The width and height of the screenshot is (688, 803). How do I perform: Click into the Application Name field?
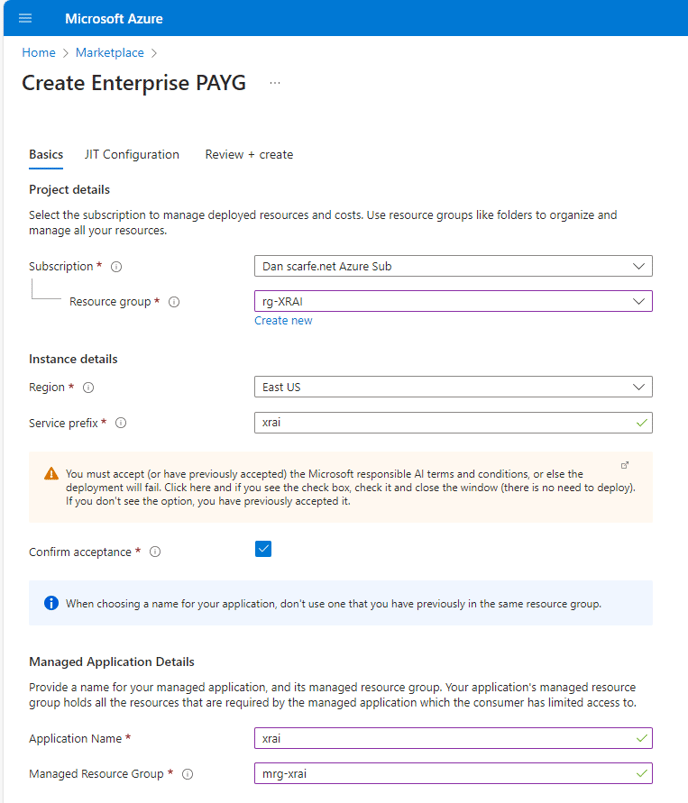453,738
